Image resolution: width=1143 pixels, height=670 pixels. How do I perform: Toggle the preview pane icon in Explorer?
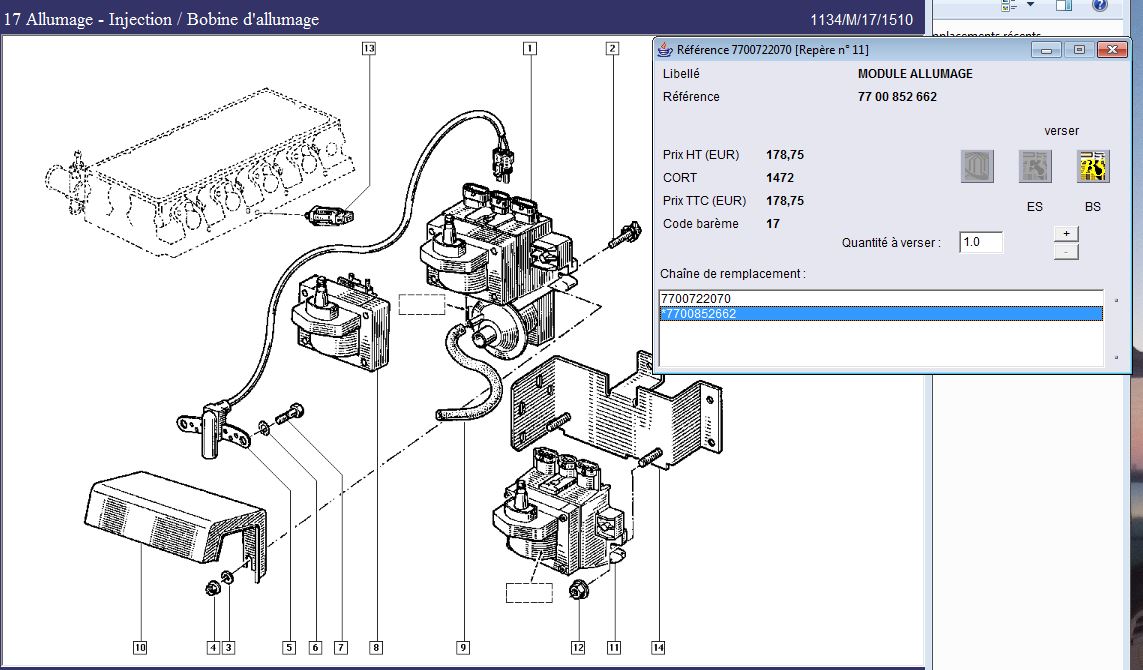1066,6
